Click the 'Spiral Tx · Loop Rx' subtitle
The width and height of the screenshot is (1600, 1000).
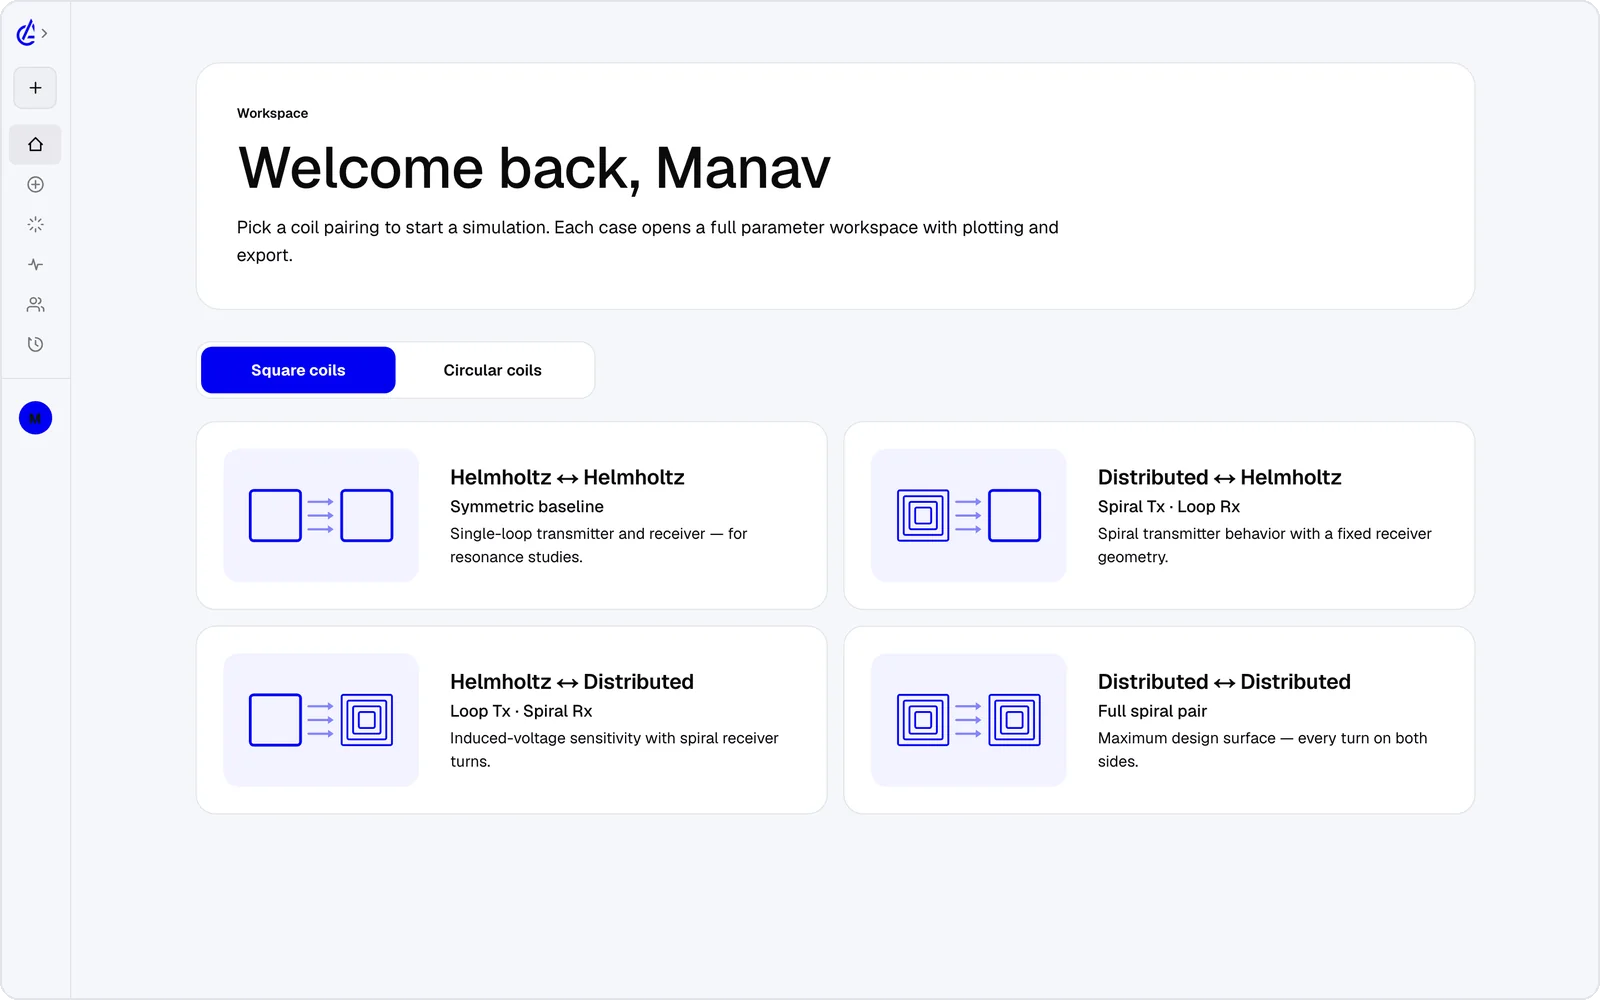click(1169, 507)
